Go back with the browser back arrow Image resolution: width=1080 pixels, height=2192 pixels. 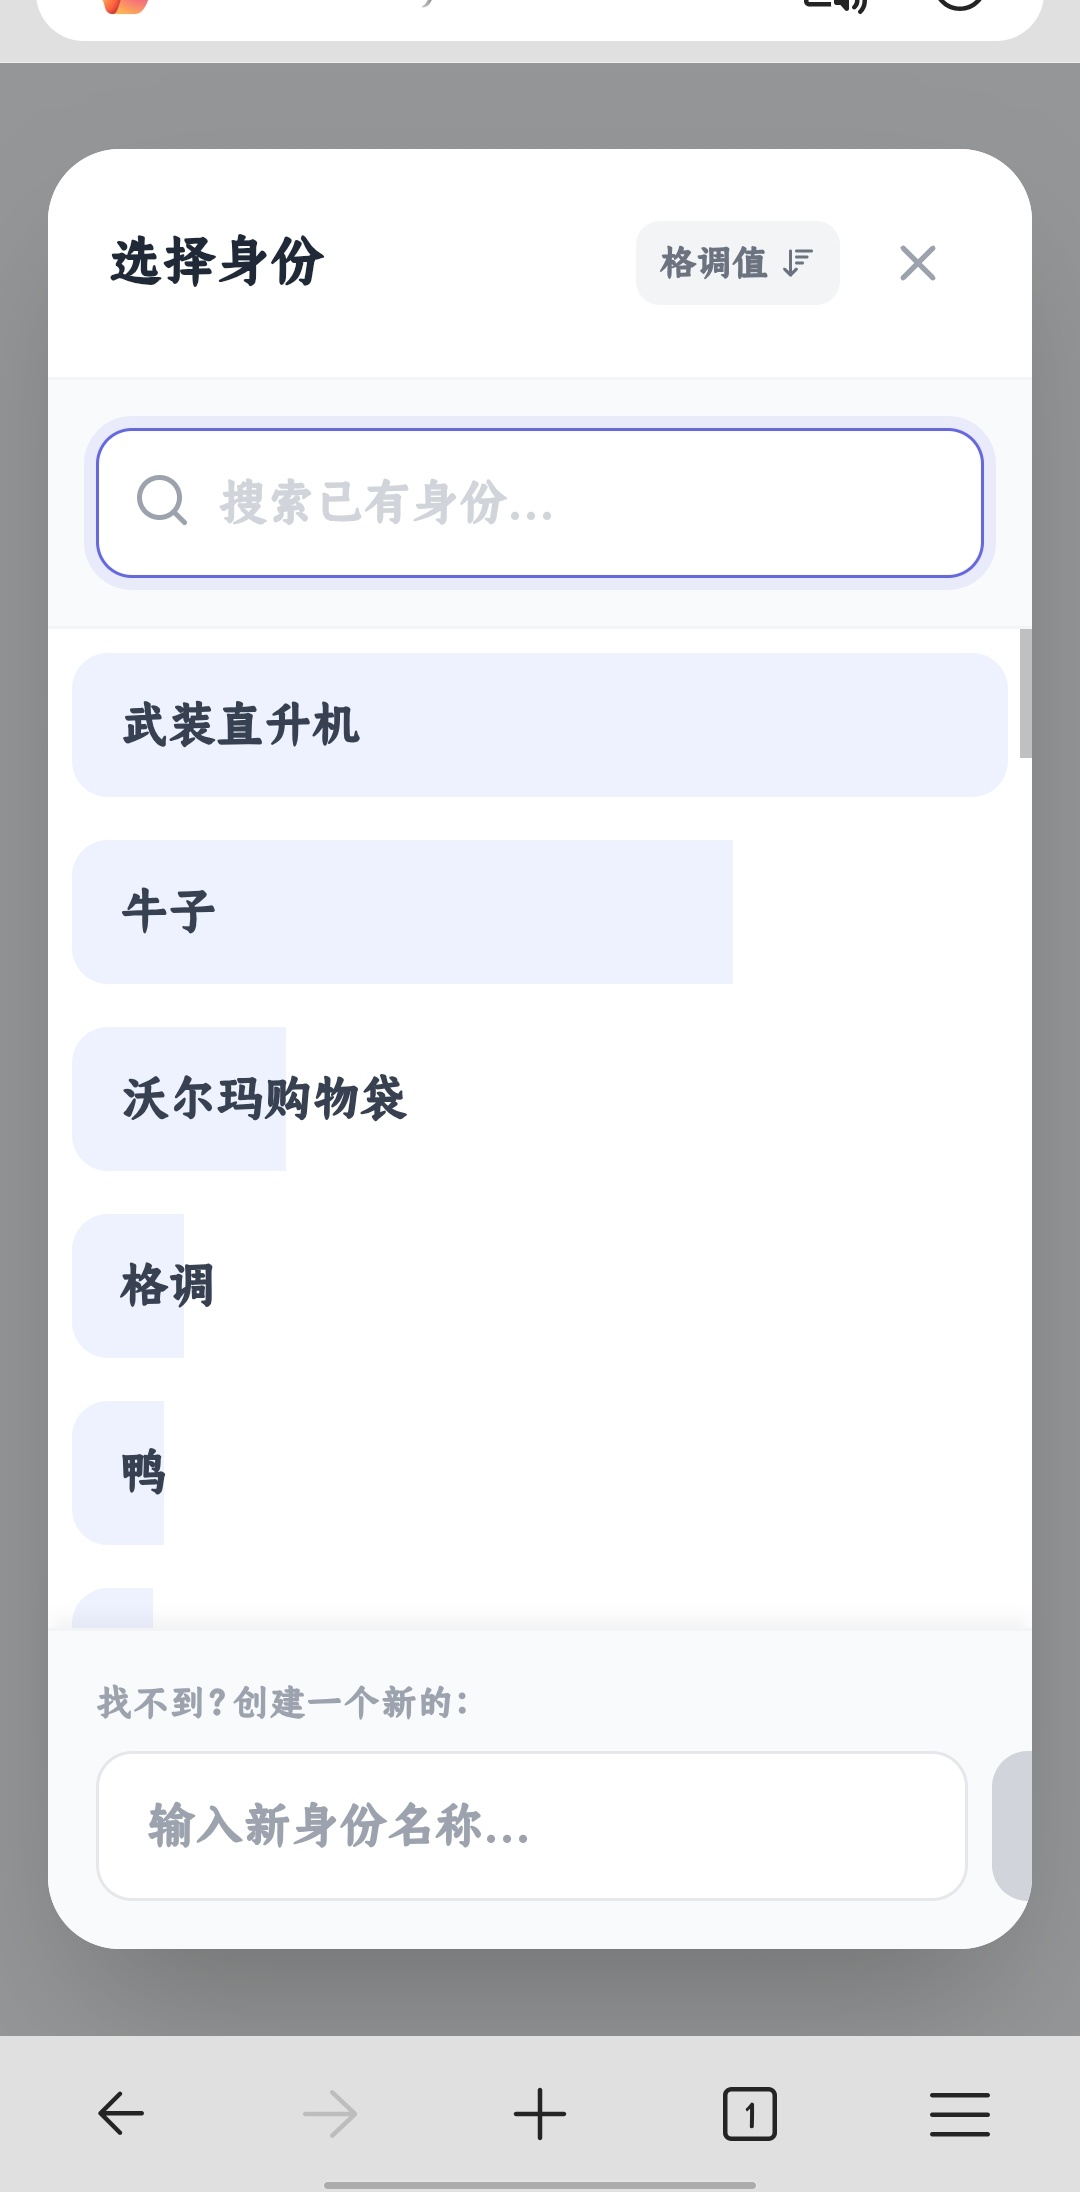[121, 2114]
